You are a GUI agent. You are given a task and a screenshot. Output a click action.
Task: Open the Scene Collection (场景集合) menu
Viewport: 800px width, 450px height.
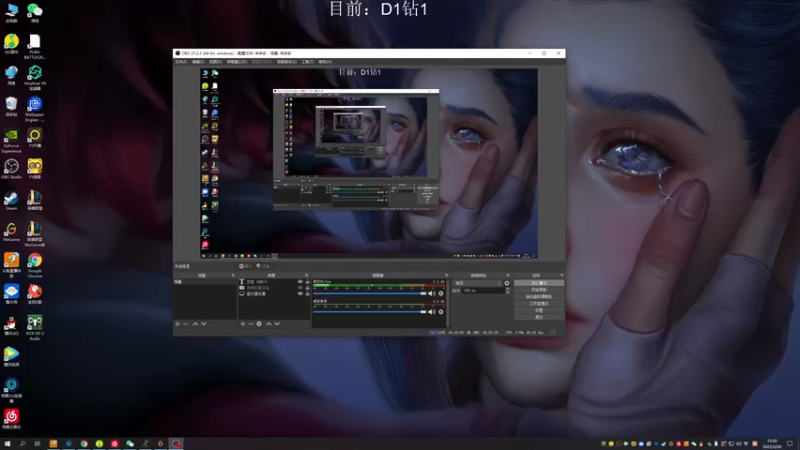pos(286,62)
